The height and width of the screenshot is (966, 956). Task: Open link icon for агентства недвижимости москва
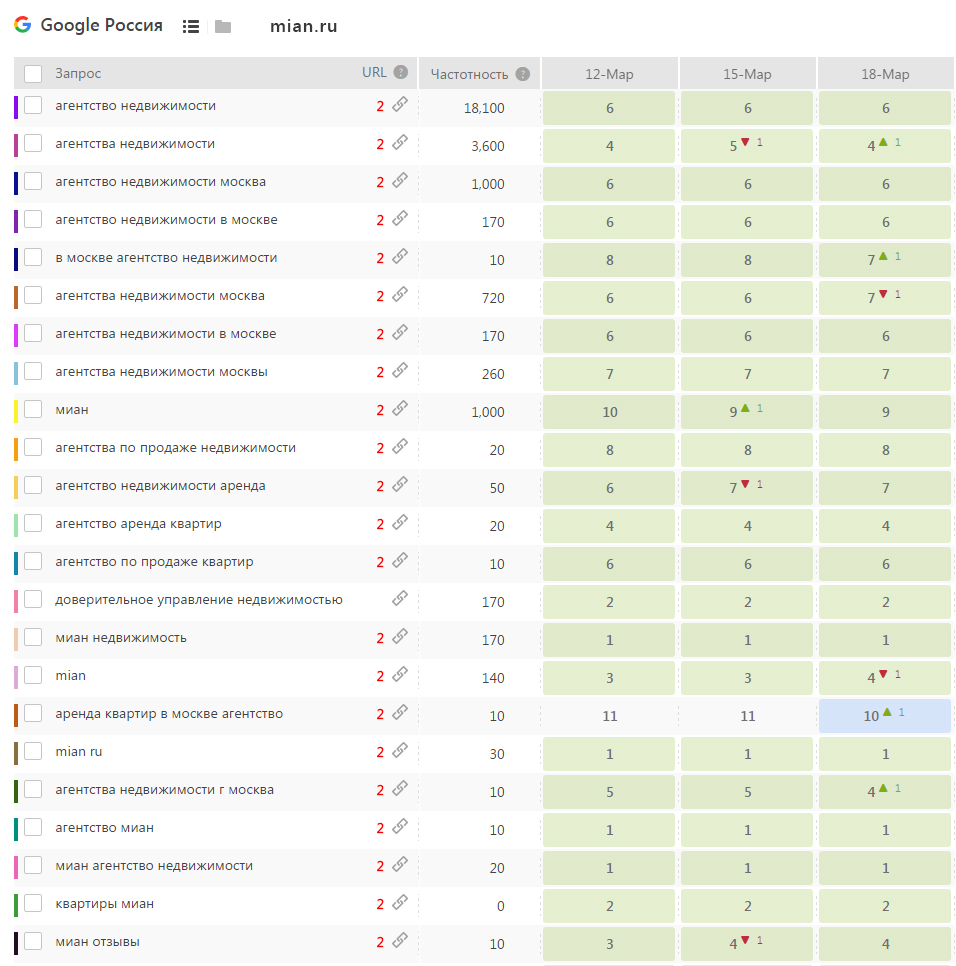400,294
